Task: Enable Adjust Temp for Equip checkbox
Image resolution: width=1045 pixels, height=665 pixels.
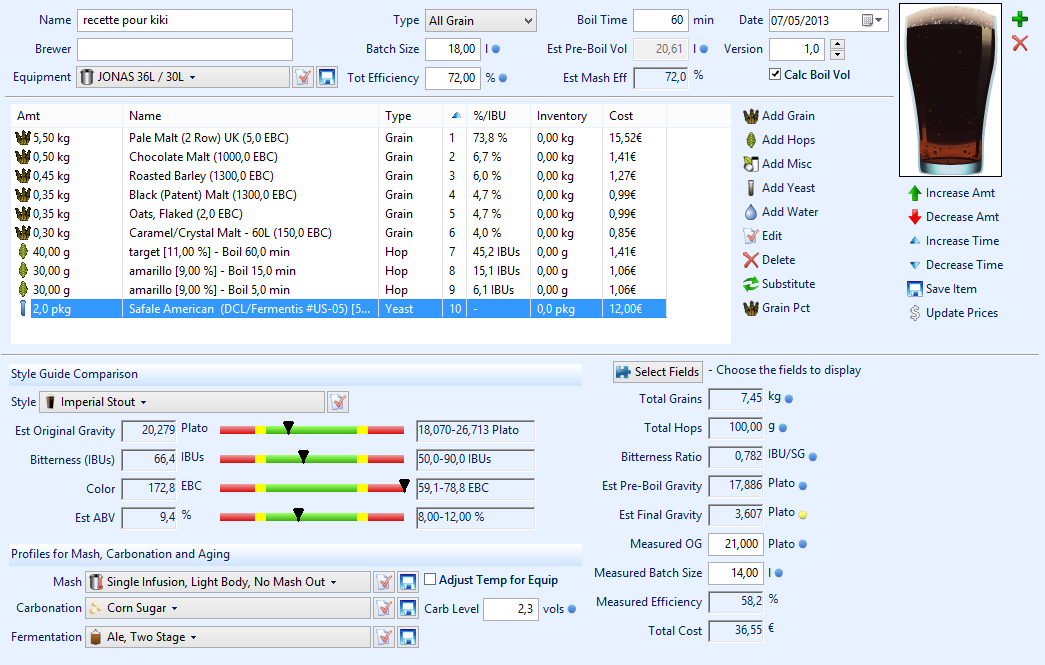Action: pyautogui.click(x=431, y=580)
